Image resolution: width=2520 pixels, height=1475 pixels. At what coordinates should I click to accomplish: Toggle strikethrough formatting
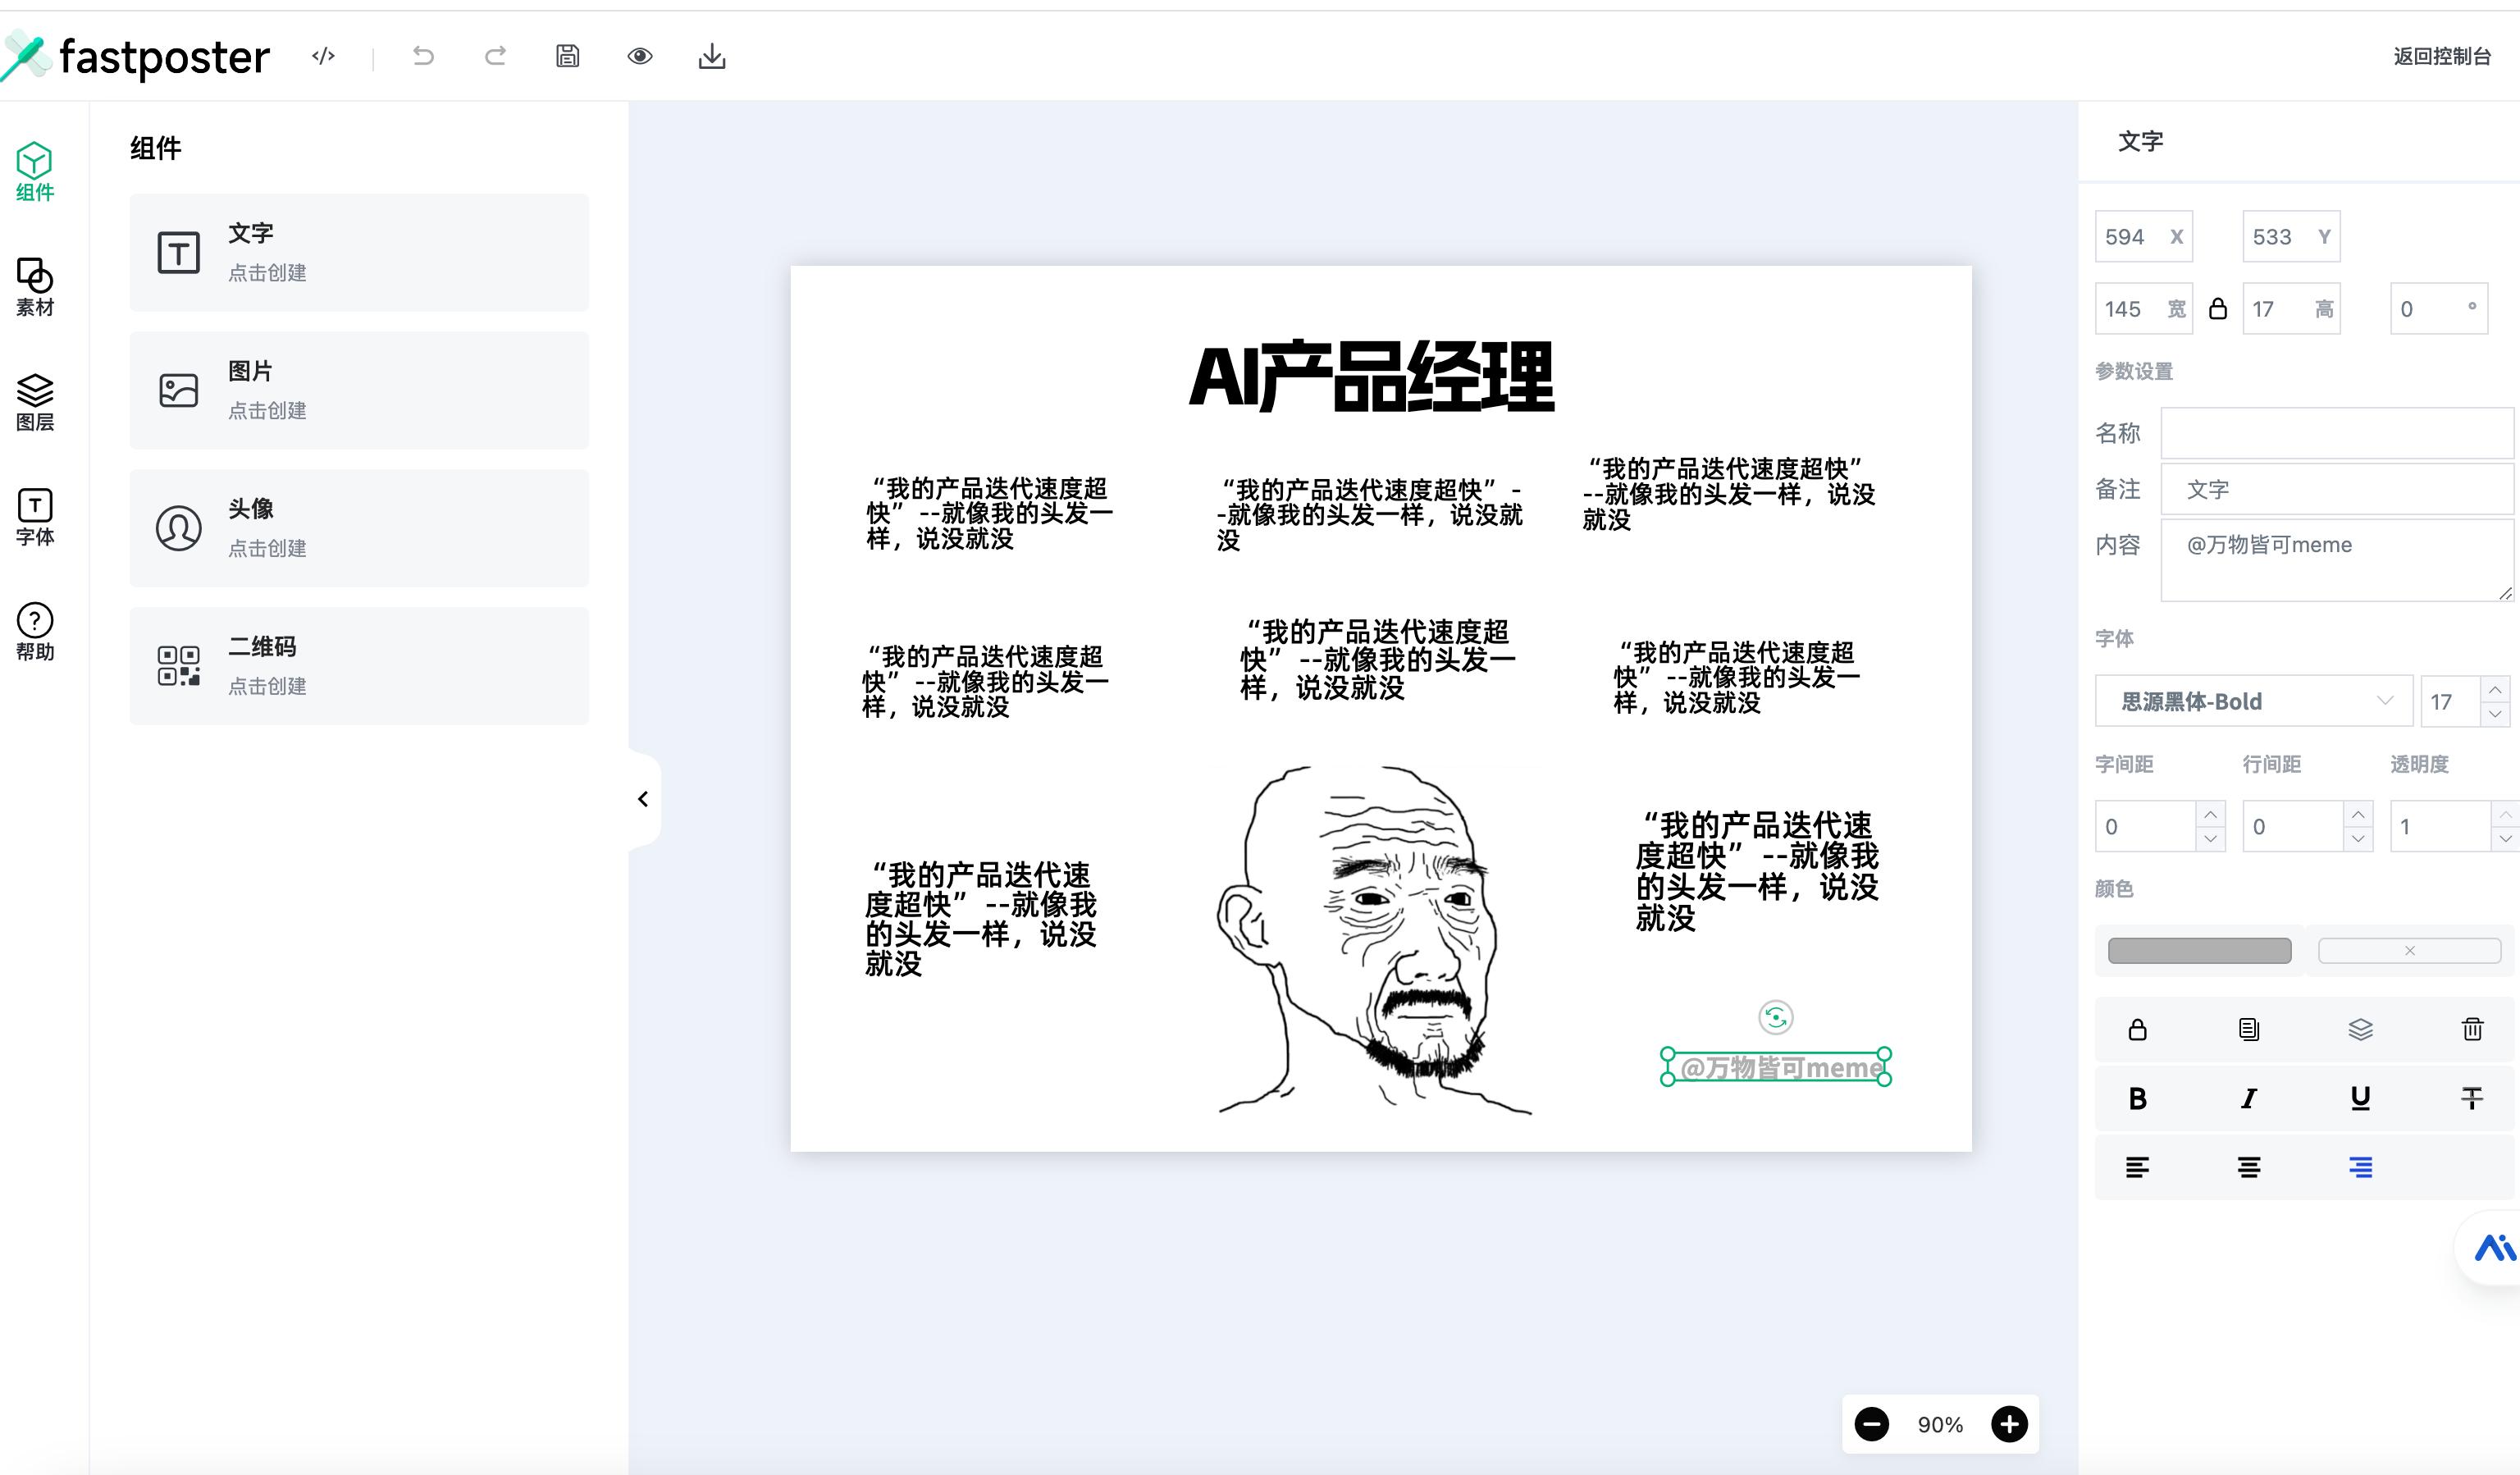pos(2472,1098)
